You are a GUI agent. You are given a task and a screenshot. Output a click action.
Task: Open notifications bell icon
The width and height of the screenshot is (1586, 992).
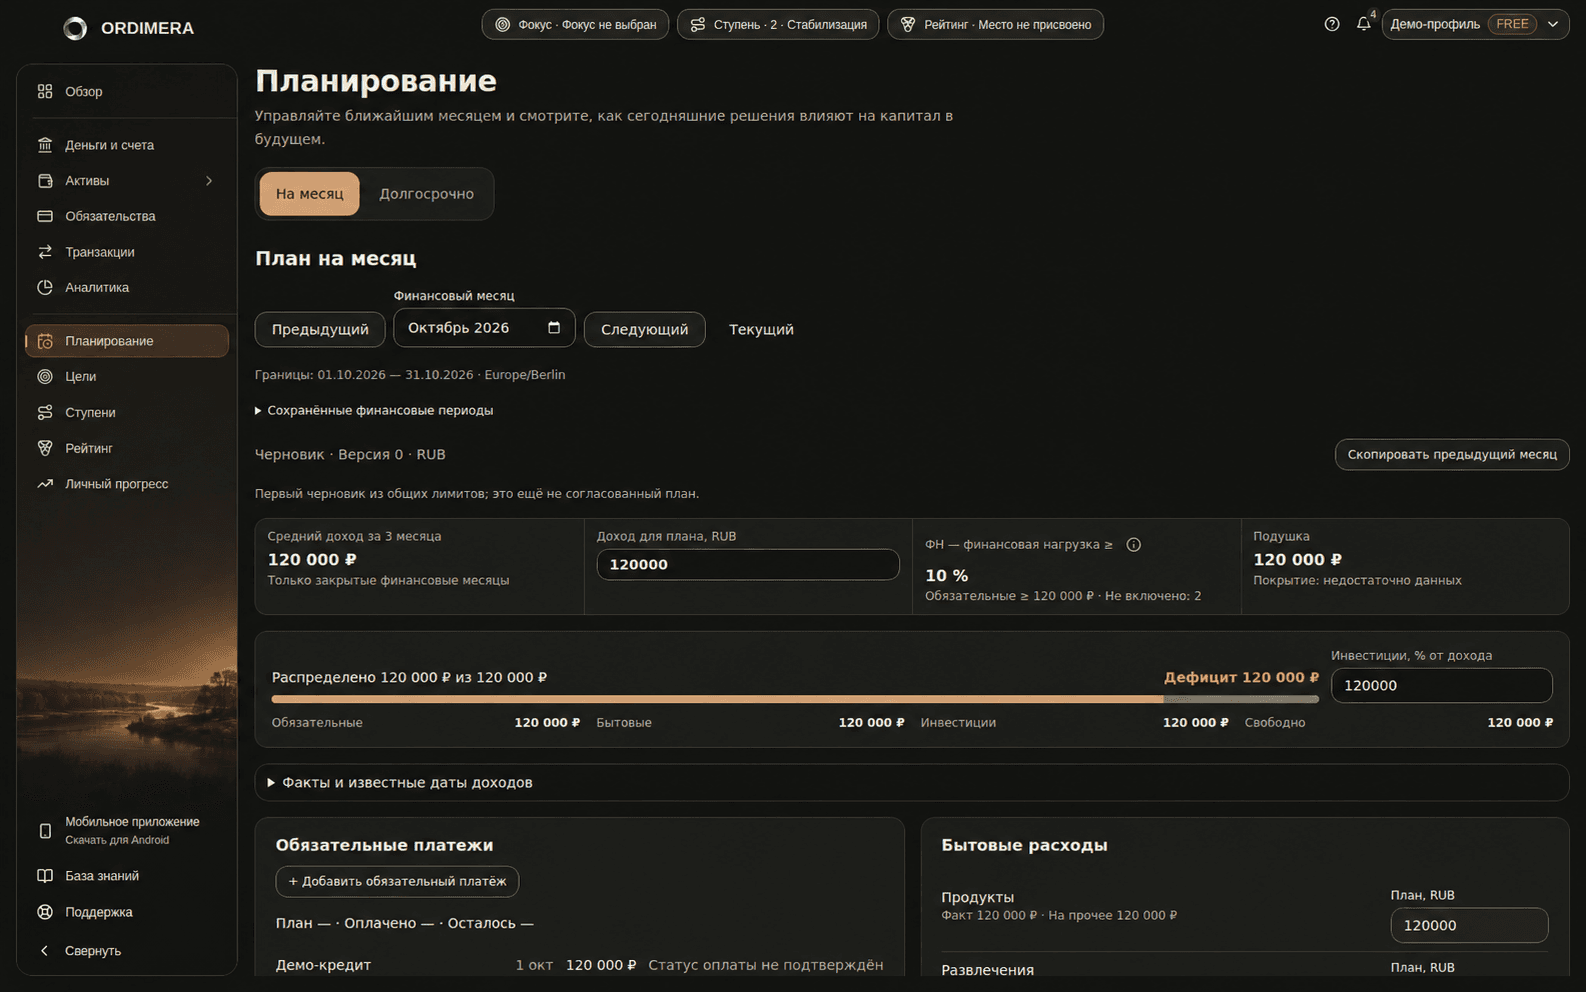coord(1363,24)
